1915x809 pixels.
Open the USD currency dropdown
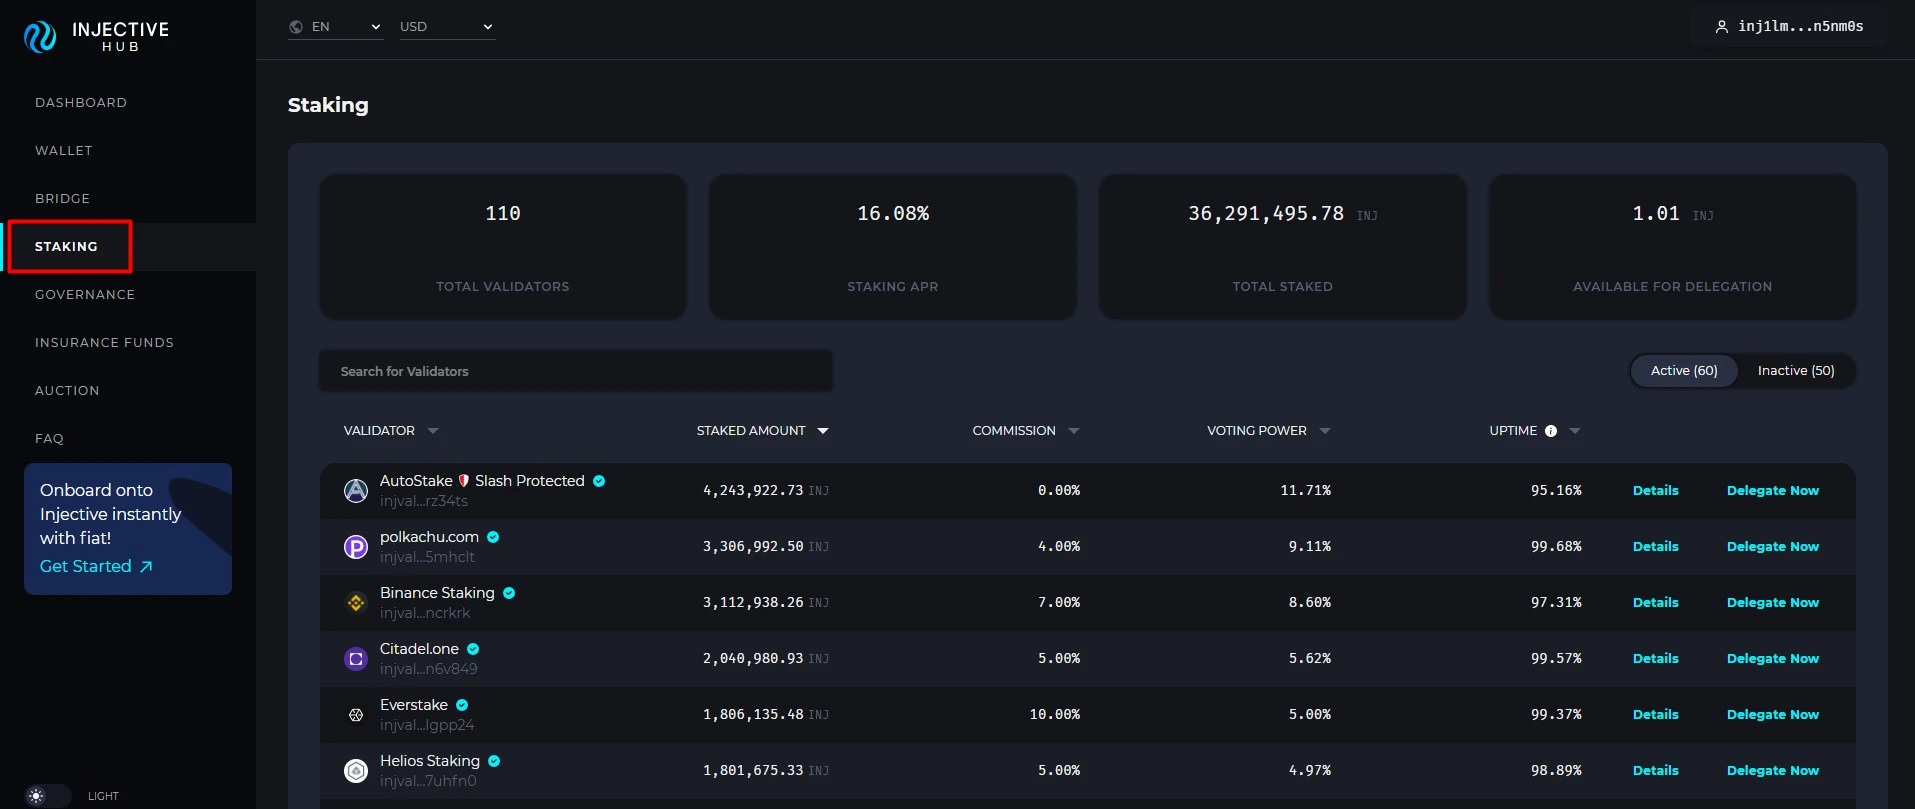[x=447, y=27]
